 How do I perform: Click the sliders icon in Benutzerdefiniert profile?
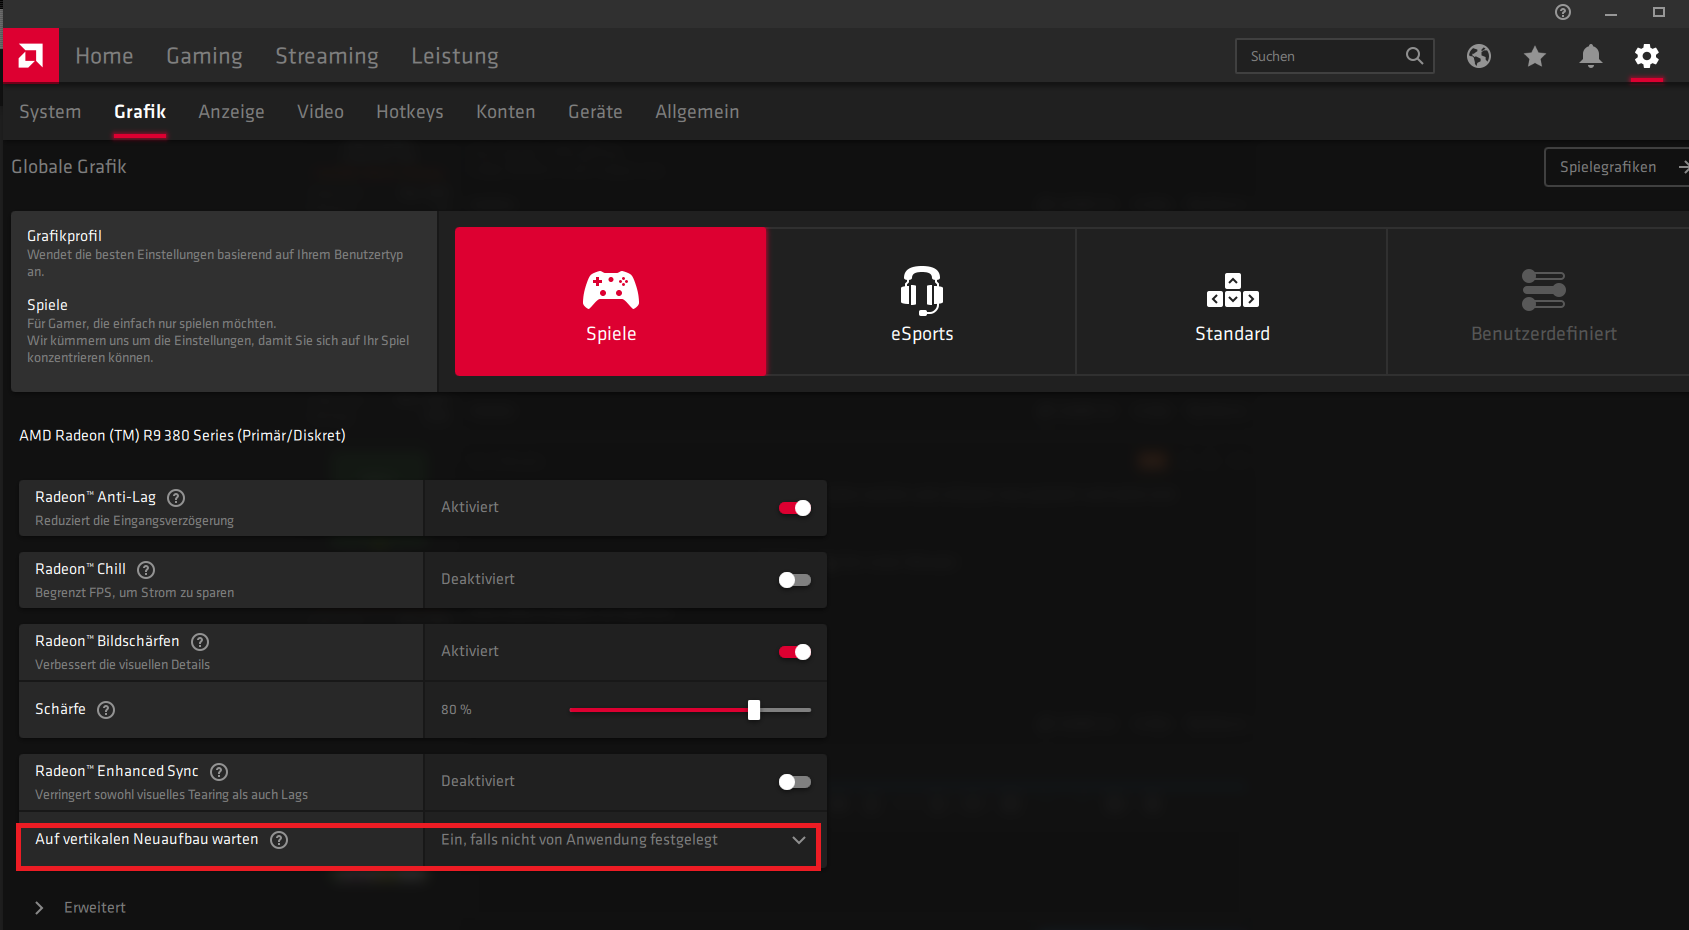(x=1544, y=290)
